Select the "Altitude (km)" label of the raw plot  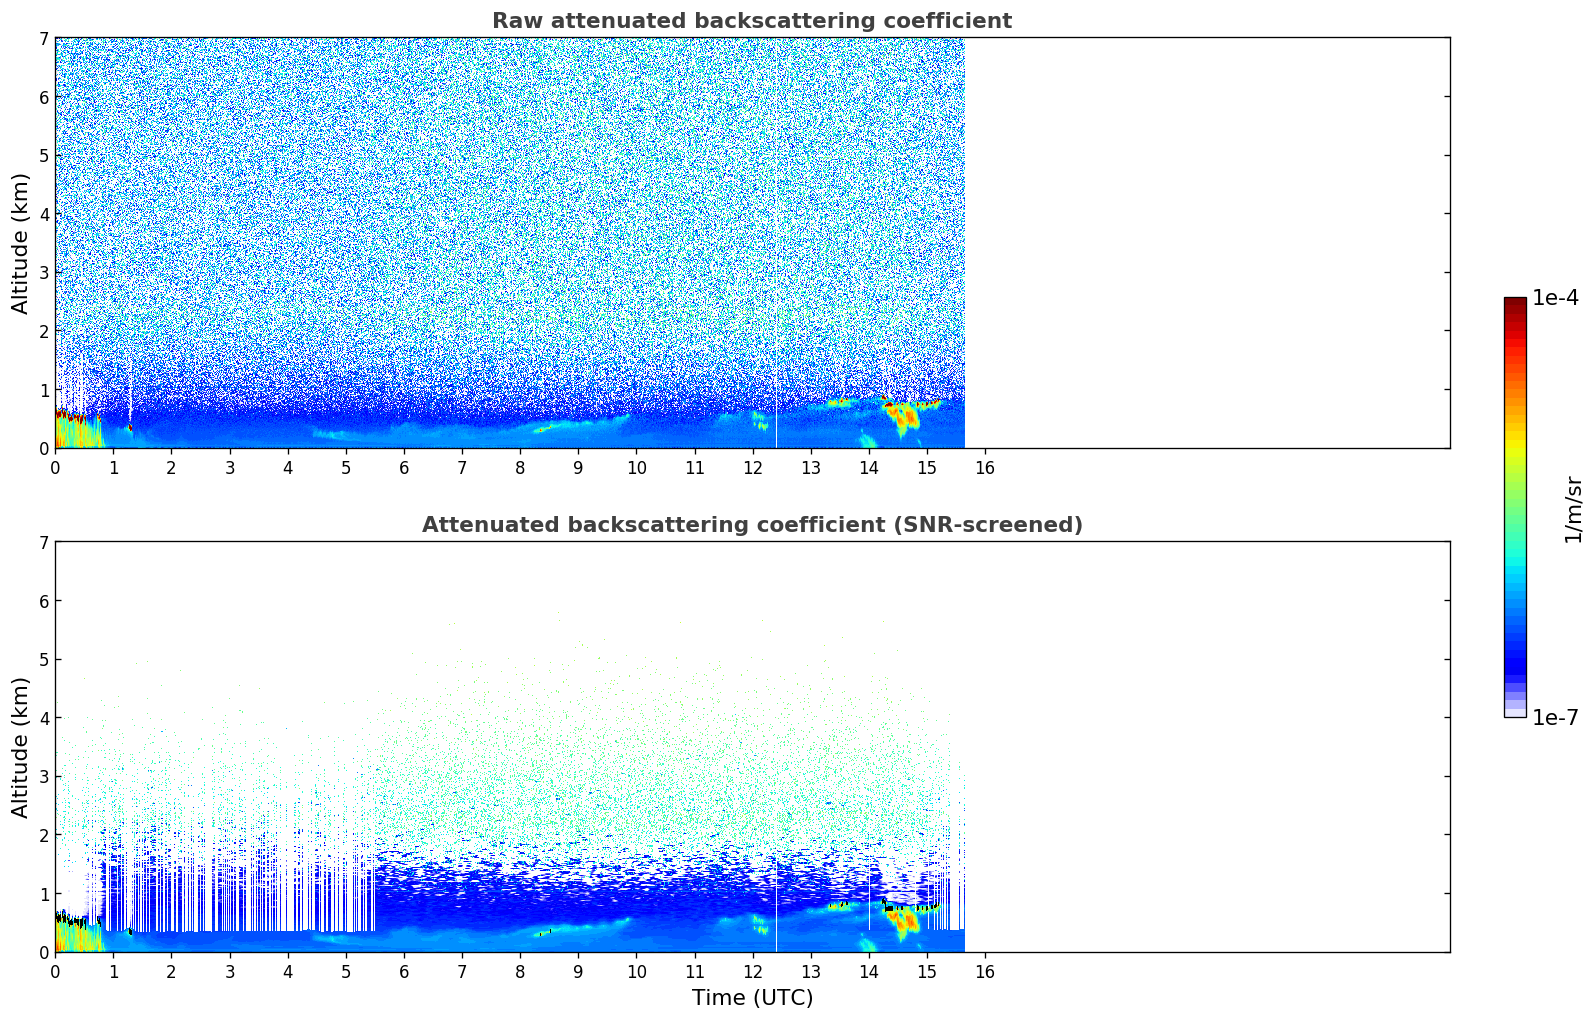(x=21, y=243)
